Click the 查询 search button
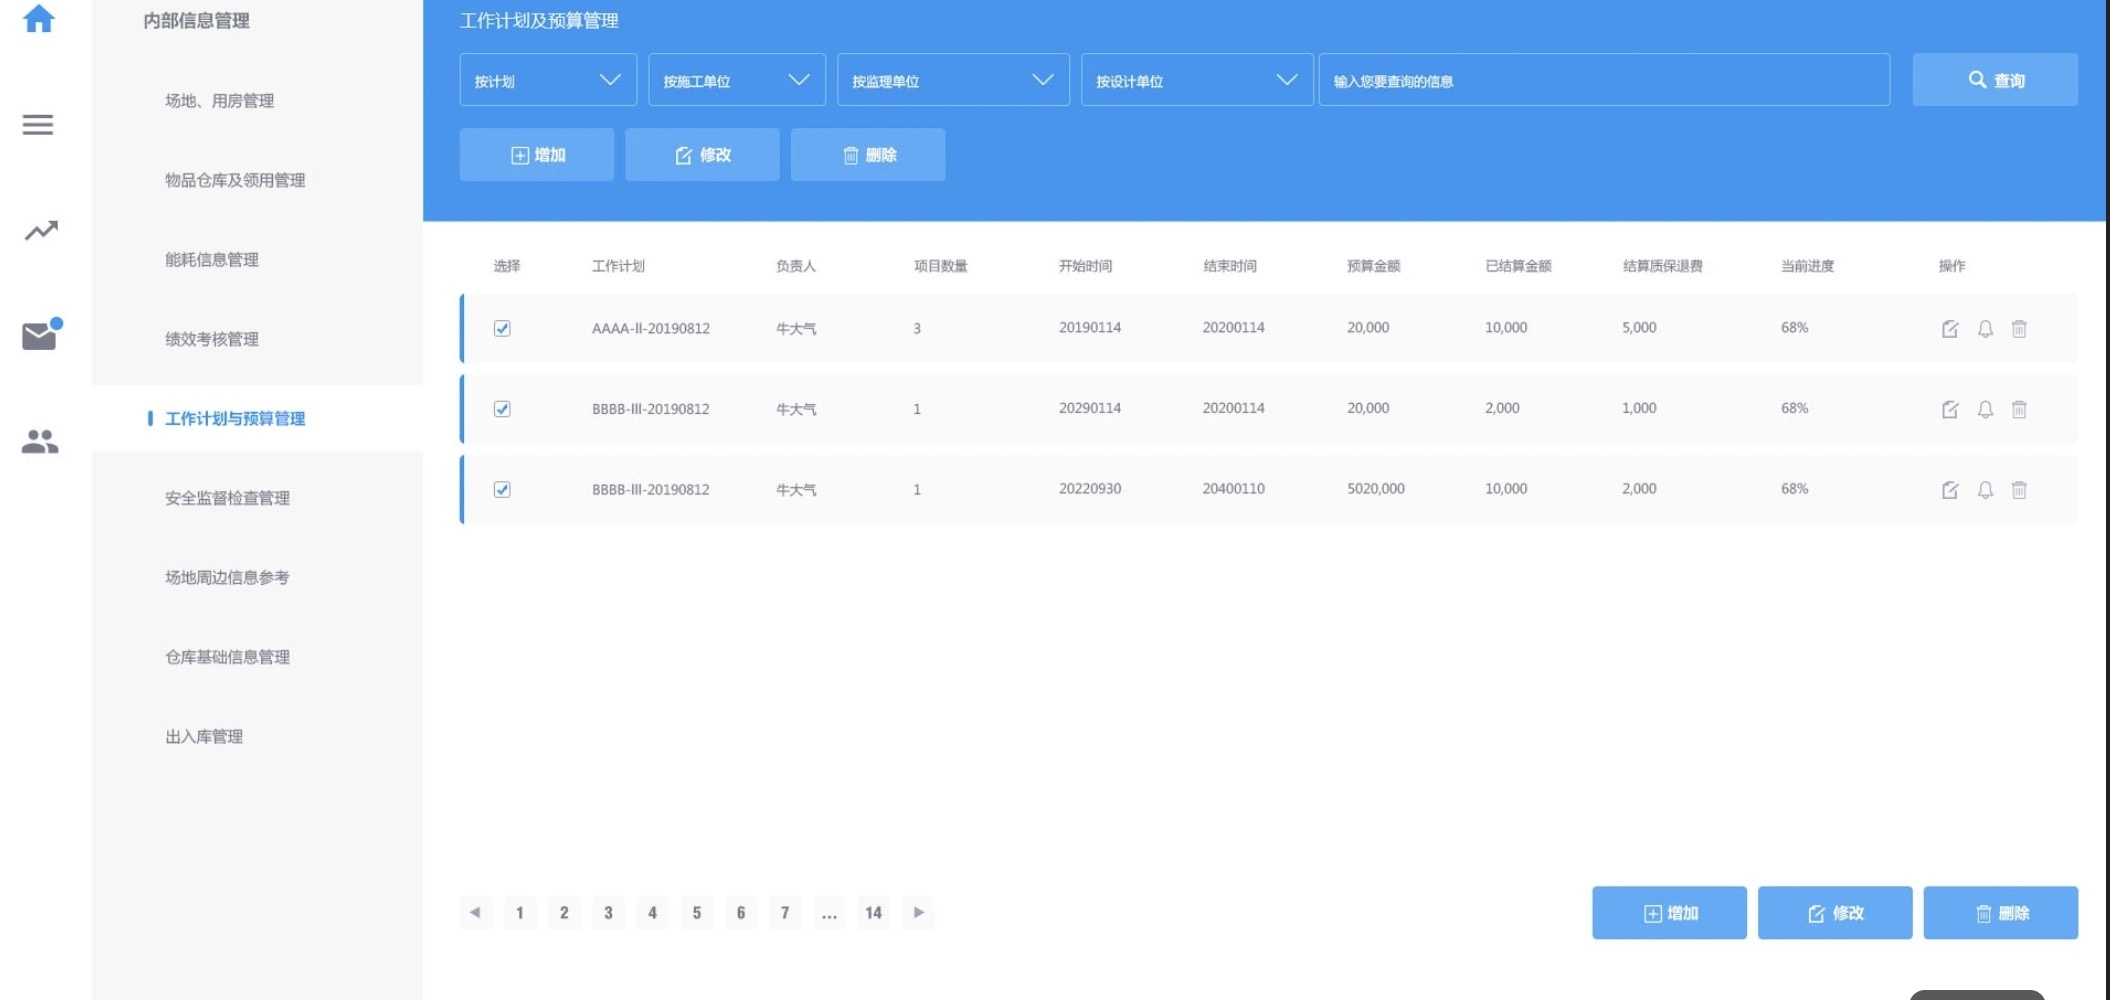This screenshot has height=1000, width=2110. point(1995,80)
